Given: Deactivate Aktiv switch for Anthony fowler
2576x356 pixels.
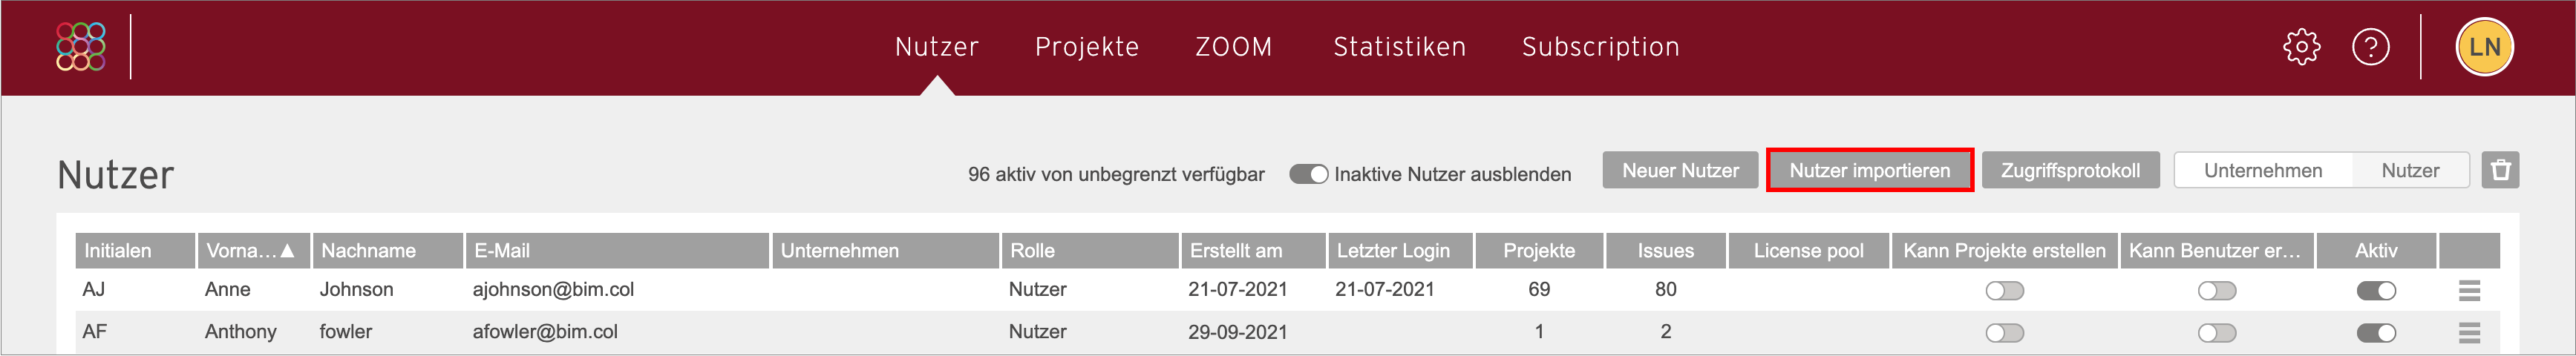Looking at the screenshot, I should 2376,333.
